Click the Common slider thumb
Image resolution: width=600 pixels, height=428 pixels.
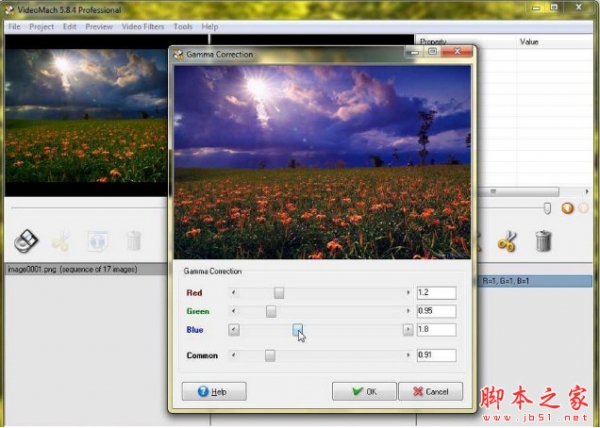click(x=270, y=355)
